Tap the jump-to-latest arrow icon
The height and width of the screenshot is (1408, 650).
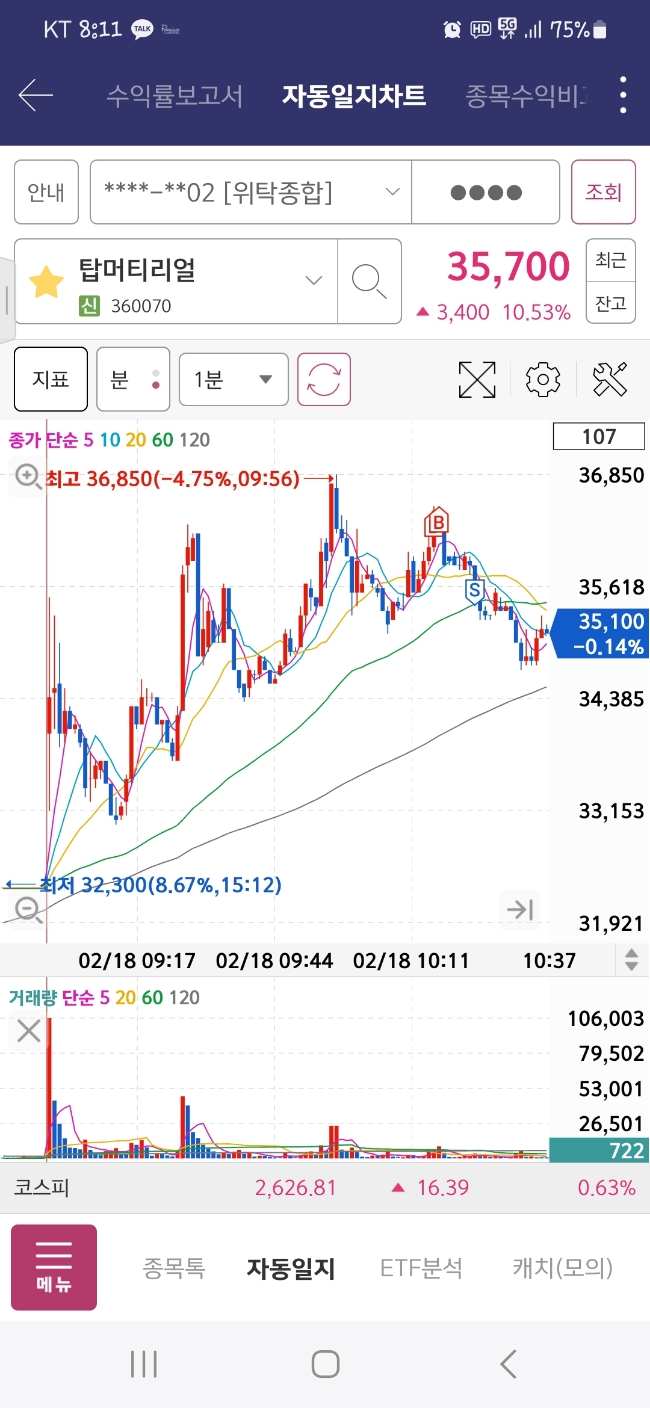pos(520,909)
